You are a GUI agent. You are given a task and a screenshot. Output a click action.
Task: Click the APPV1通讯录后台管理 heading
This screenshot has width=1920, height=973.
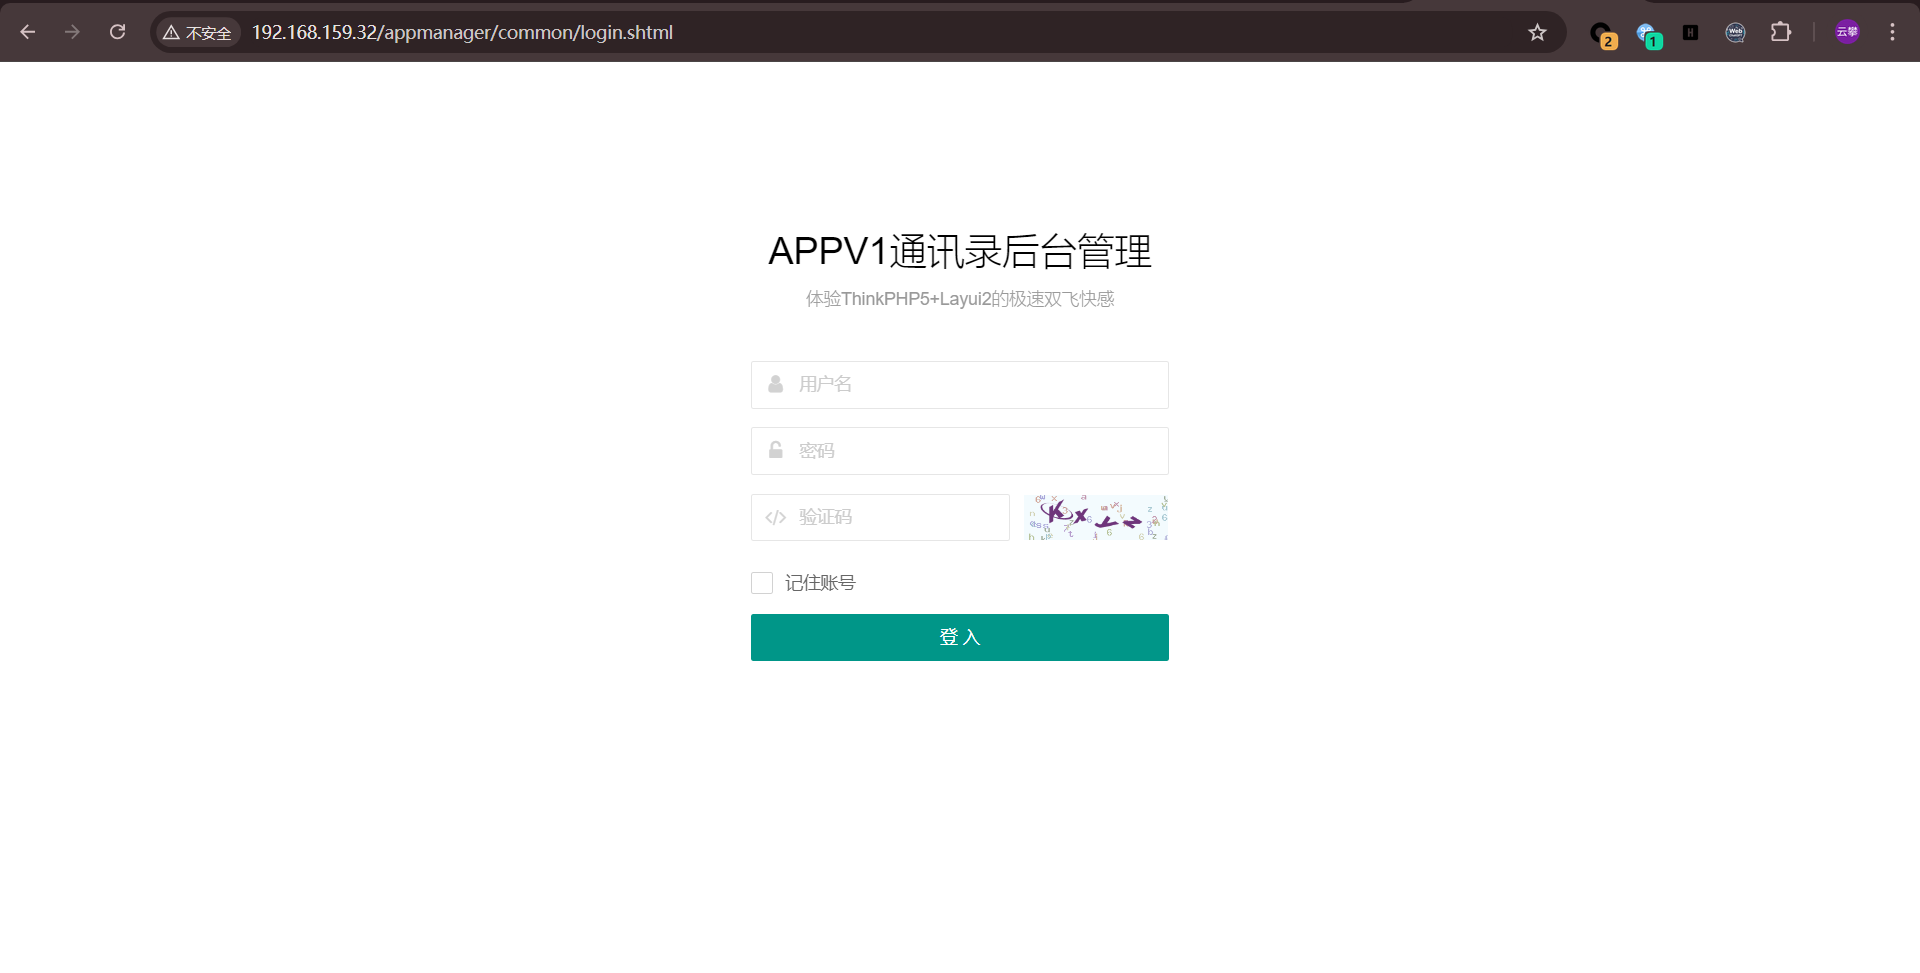point(960,251)
